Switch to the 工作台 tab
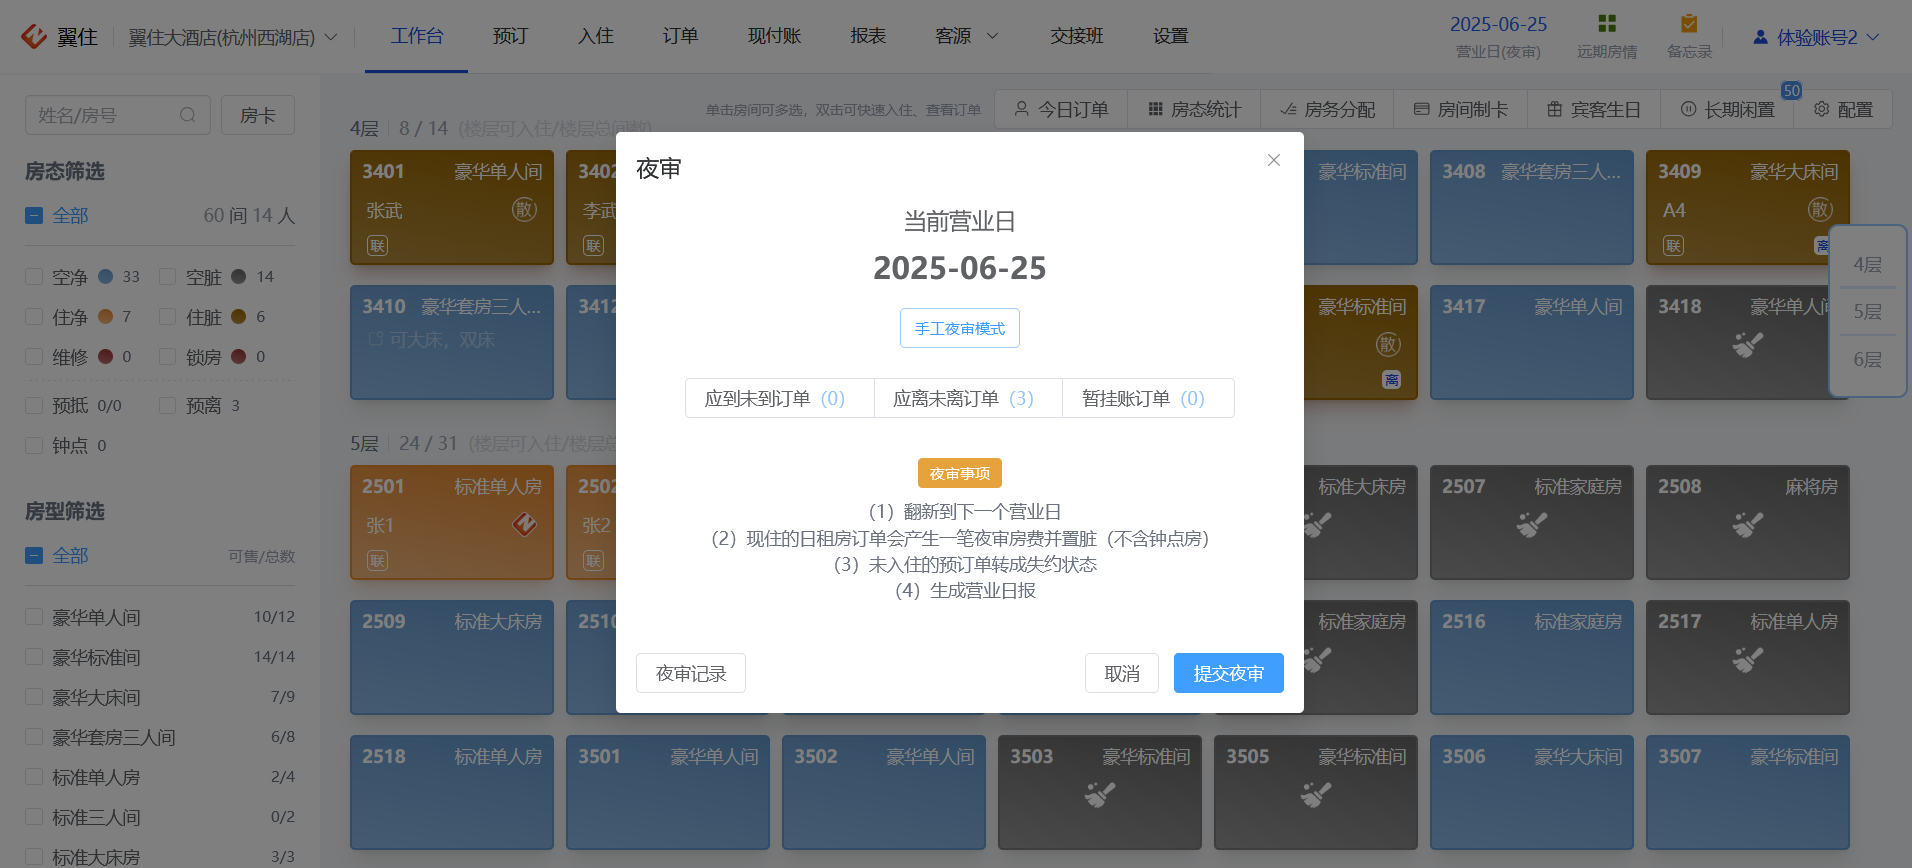Image resolution: width=1912 pixels, height=868 pixels. pyautogui.click(x=416, y=36)
